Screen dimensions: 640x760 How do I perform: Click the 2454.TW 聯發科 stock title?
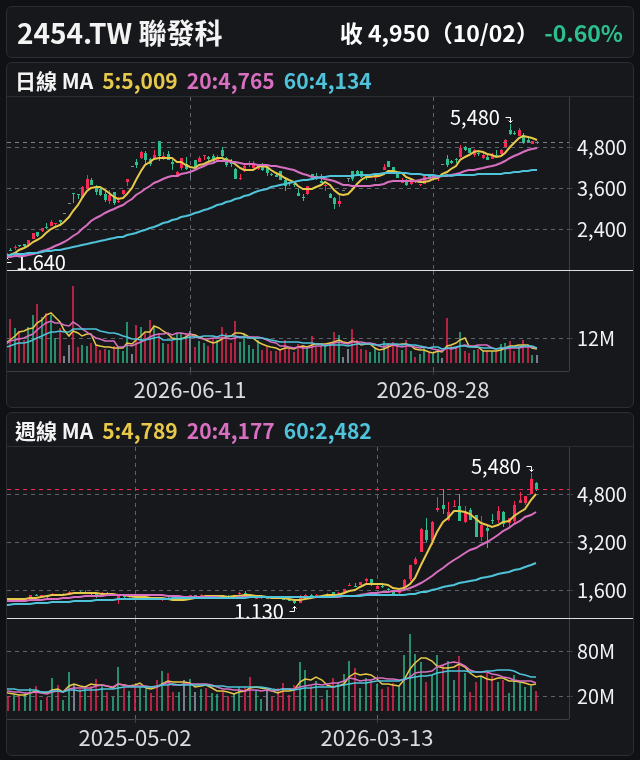(x=120, y=34)
